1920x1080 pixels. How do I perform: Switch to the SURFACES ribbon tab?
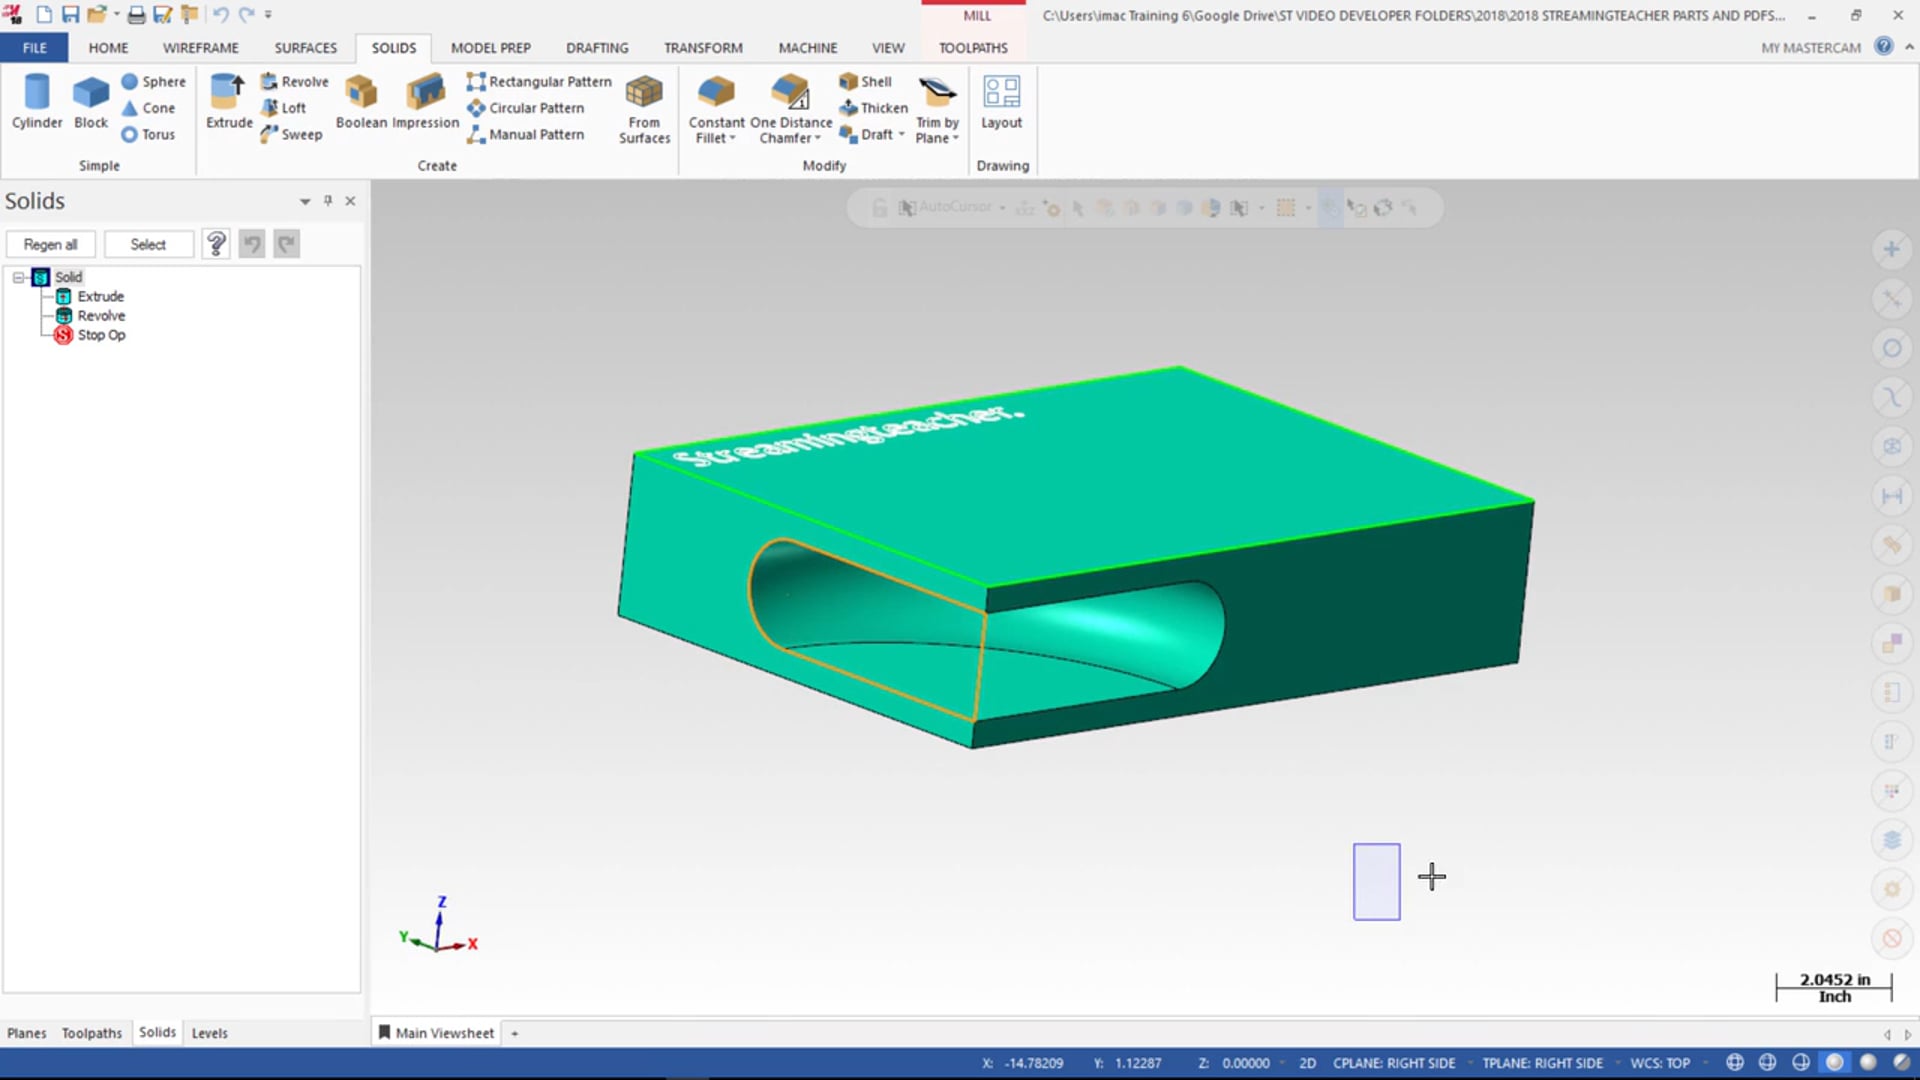click(305, 47)
